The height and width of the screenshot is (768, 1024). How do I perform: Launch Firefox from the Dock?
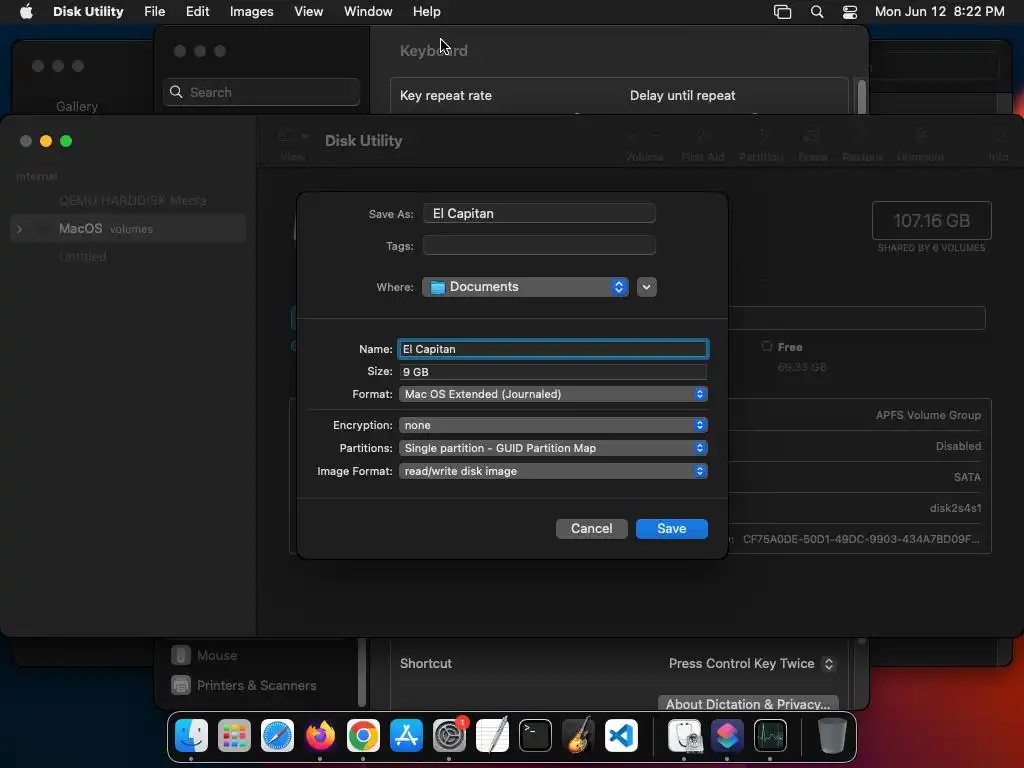pos(320,736)
